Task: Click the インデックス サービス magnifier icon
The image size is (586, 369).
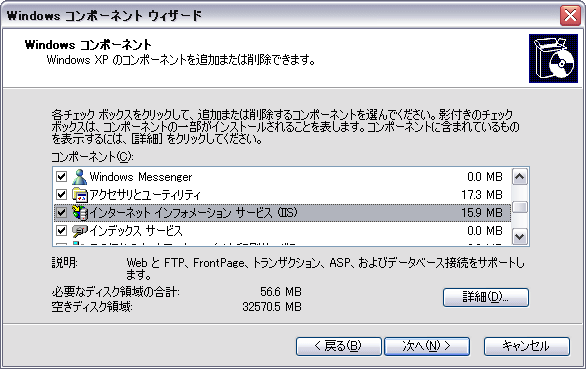Action: pos(80,231)
